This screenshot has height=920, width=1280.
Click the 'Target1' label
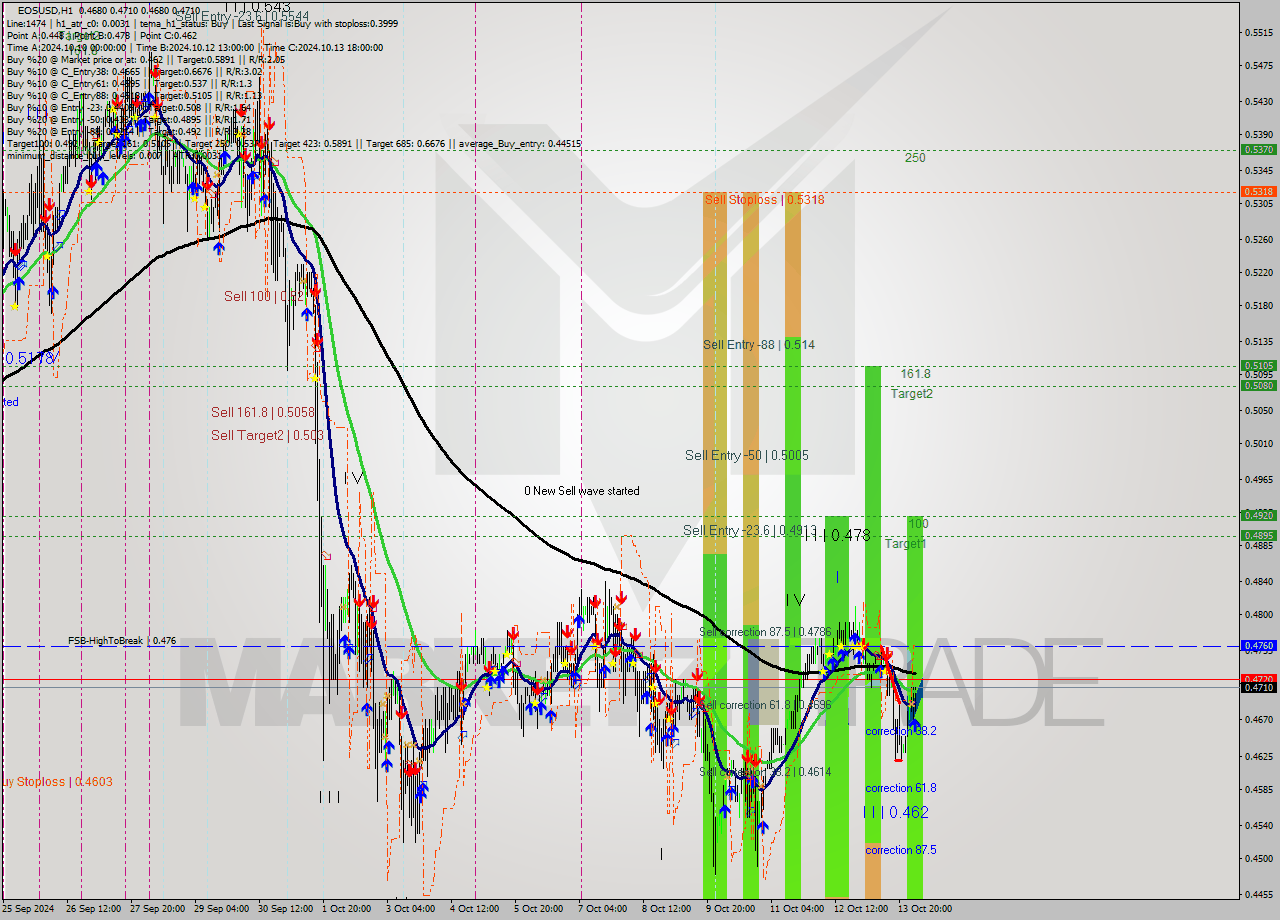(905, 543)
